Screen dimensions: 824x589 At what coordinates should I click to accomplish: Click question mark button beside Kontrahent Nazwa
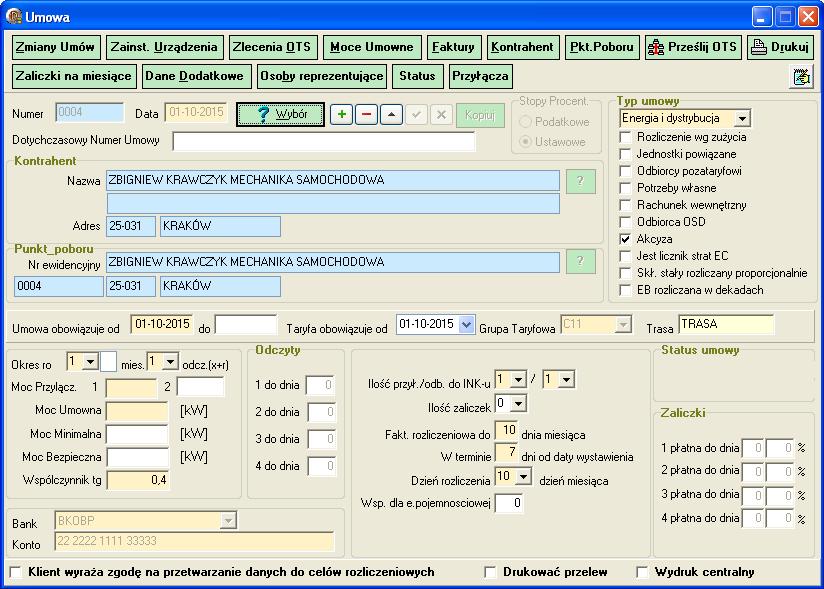(x=581, y=181)
